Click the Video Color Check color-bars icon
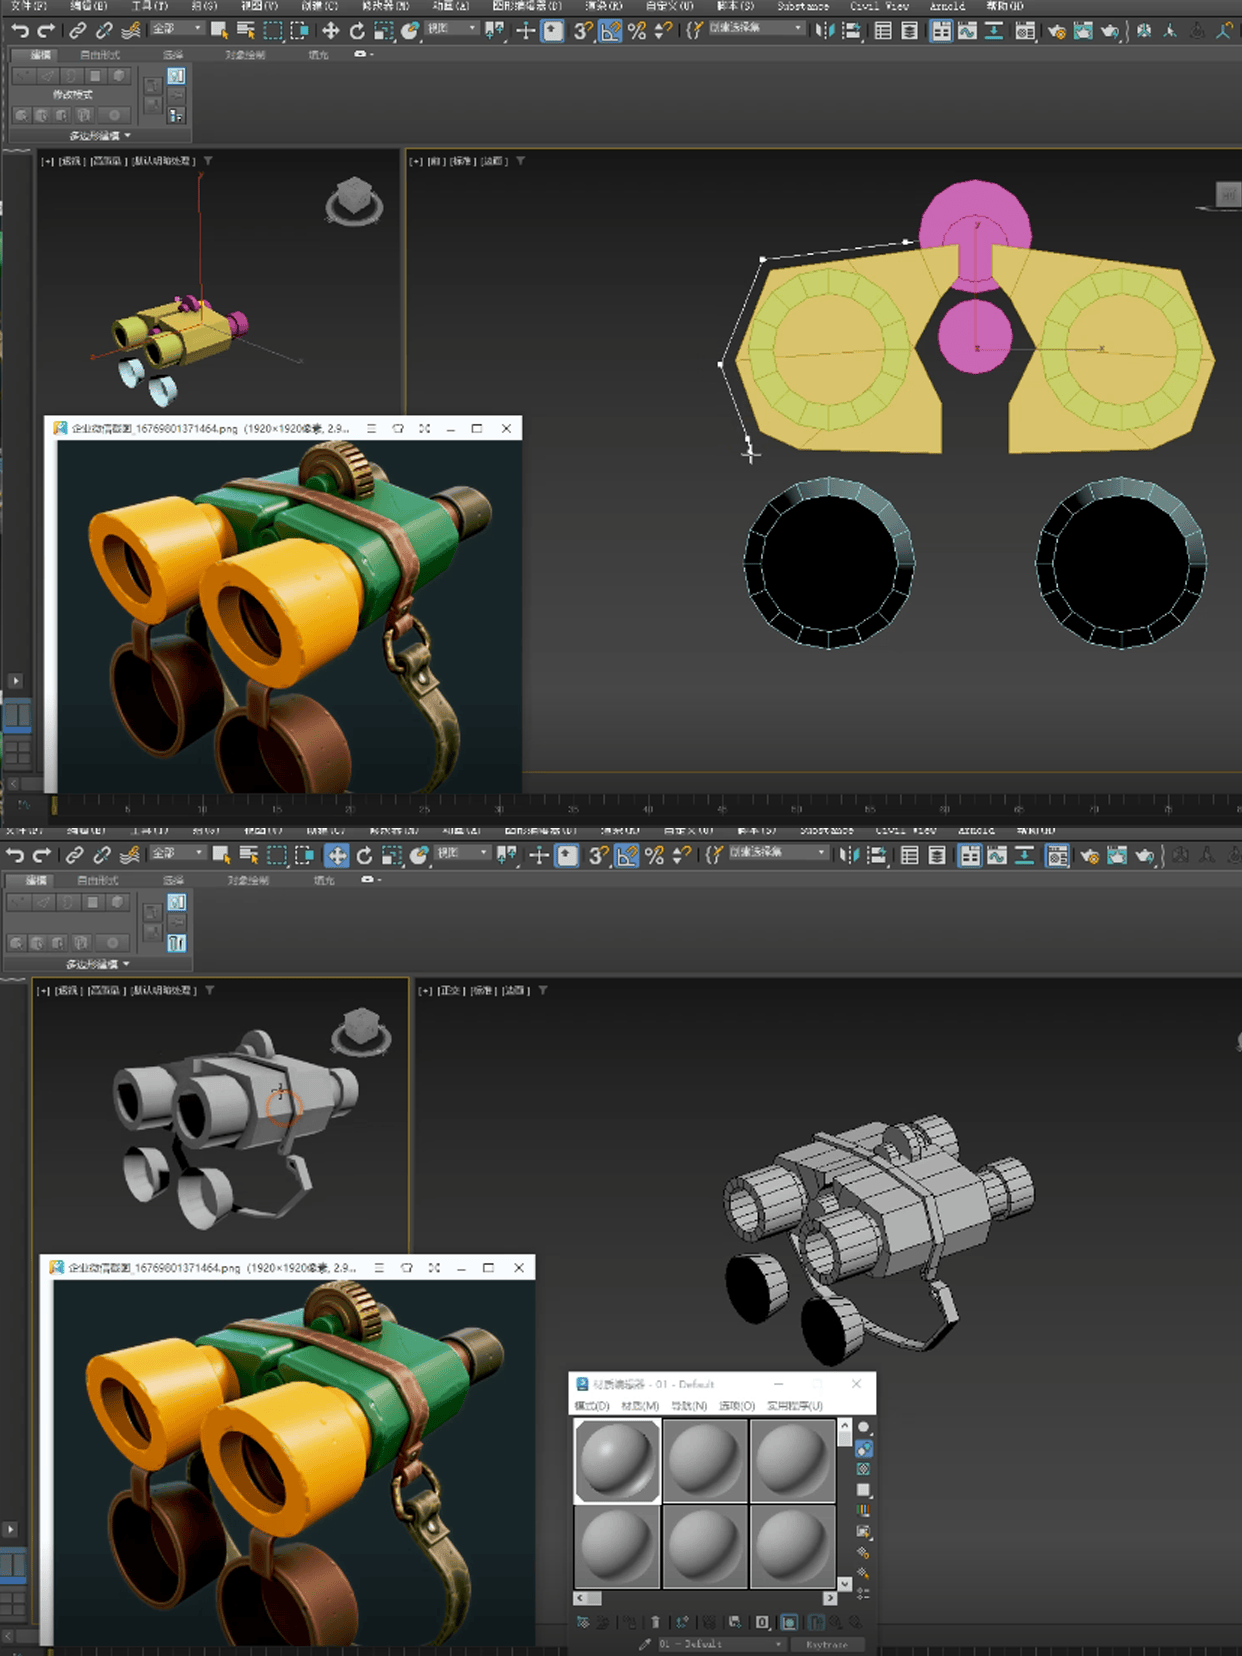The height and width of the screenshot is (1656, 1242). 864,1510
